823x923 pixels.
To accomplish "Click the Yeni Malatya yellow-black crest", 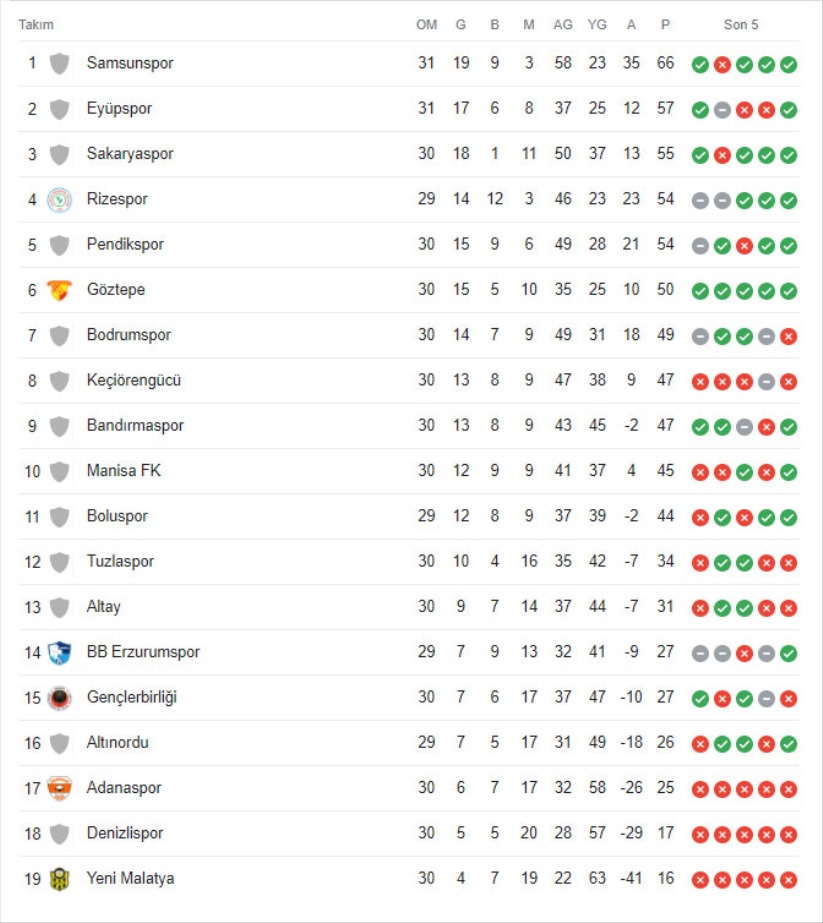I will coord(59,879).
